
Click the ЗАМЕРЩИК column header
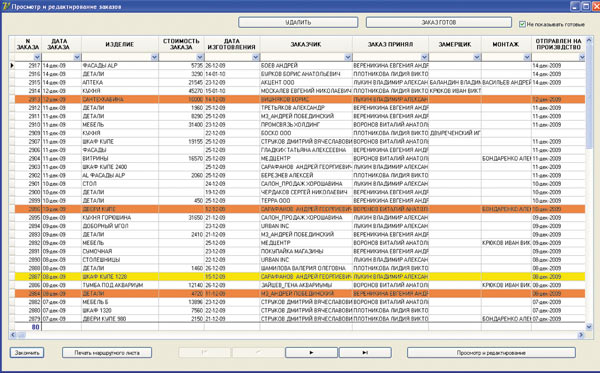coord(455,44)
